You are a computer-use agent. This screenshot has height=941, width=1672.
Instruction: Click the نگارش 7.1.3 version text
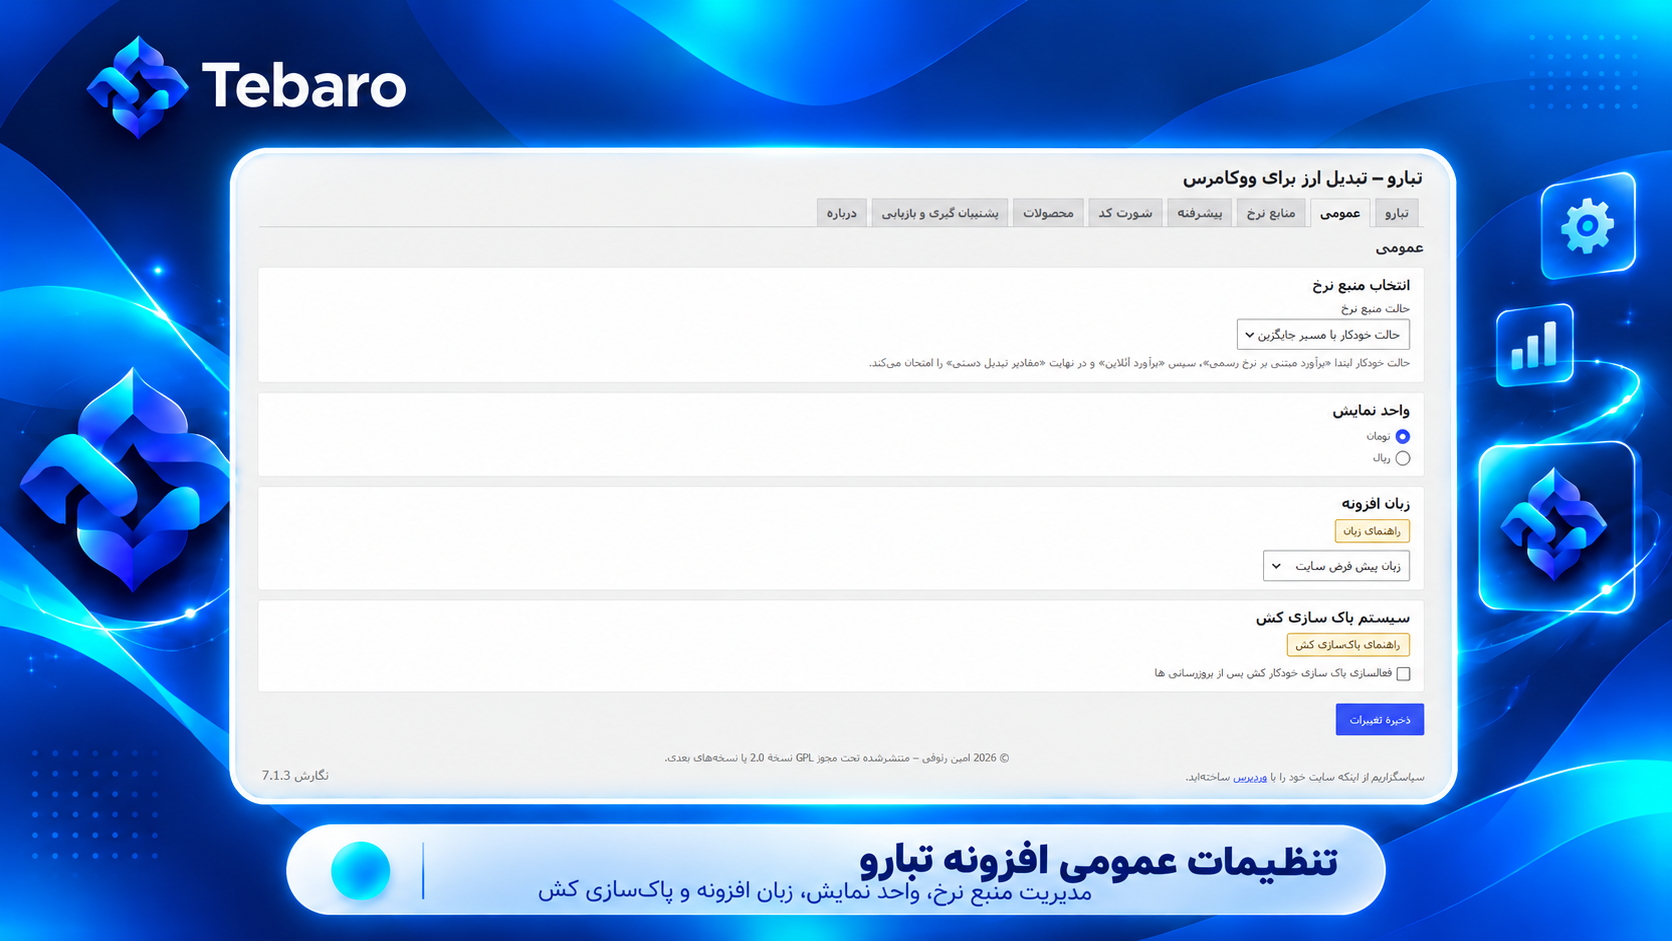[x=295, y=775]
